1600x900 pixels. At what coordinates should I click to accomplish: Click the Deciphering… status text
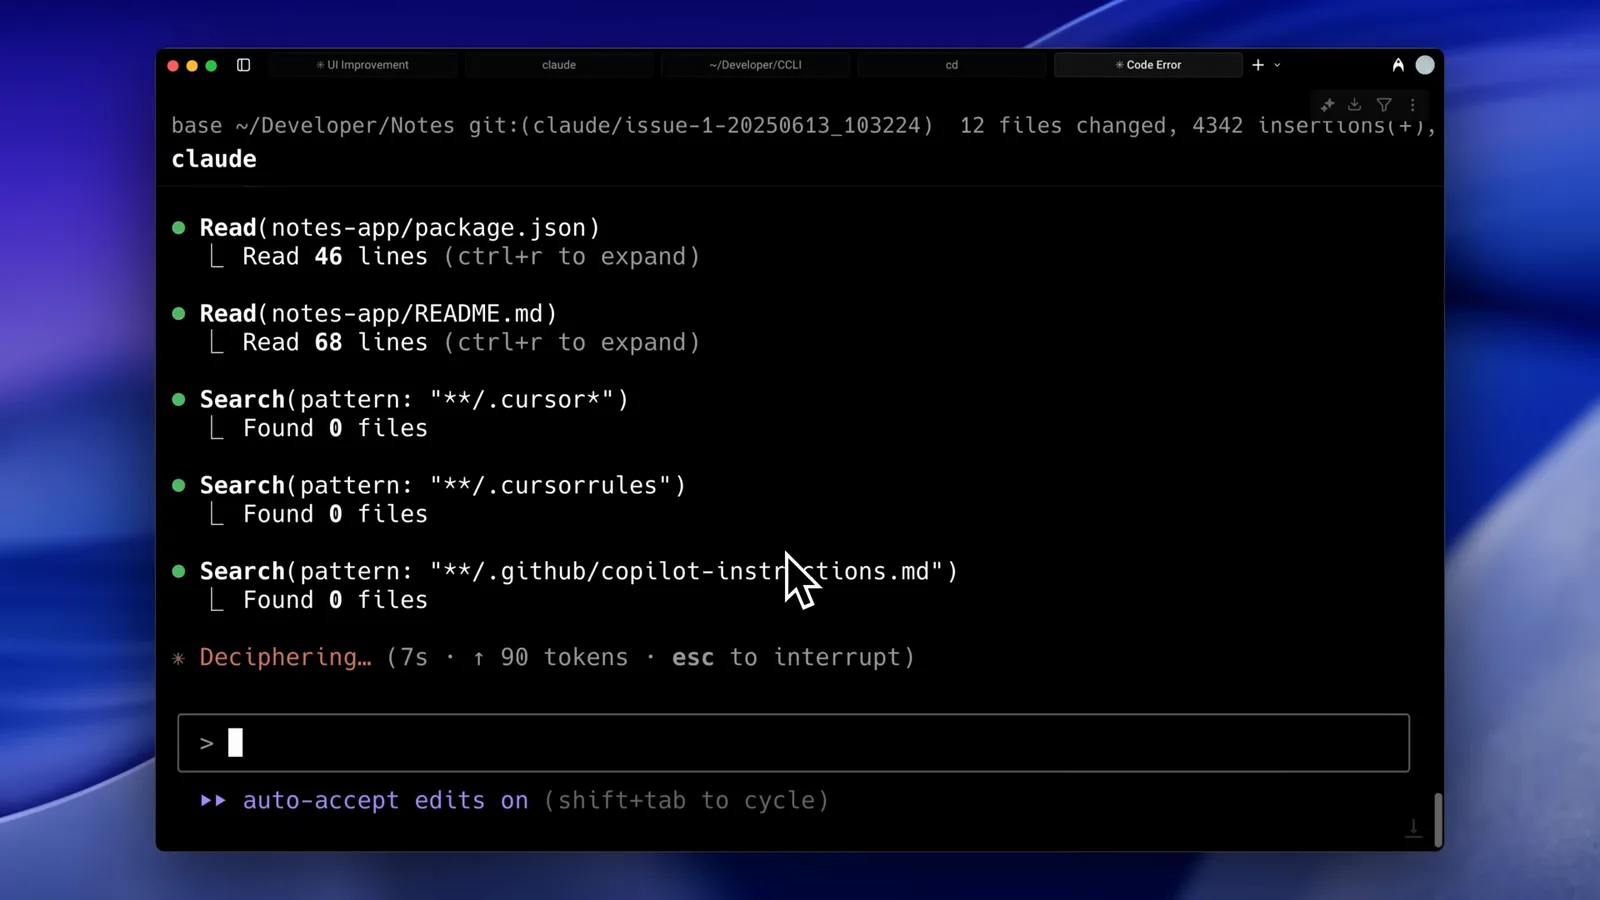click(285, 657)
